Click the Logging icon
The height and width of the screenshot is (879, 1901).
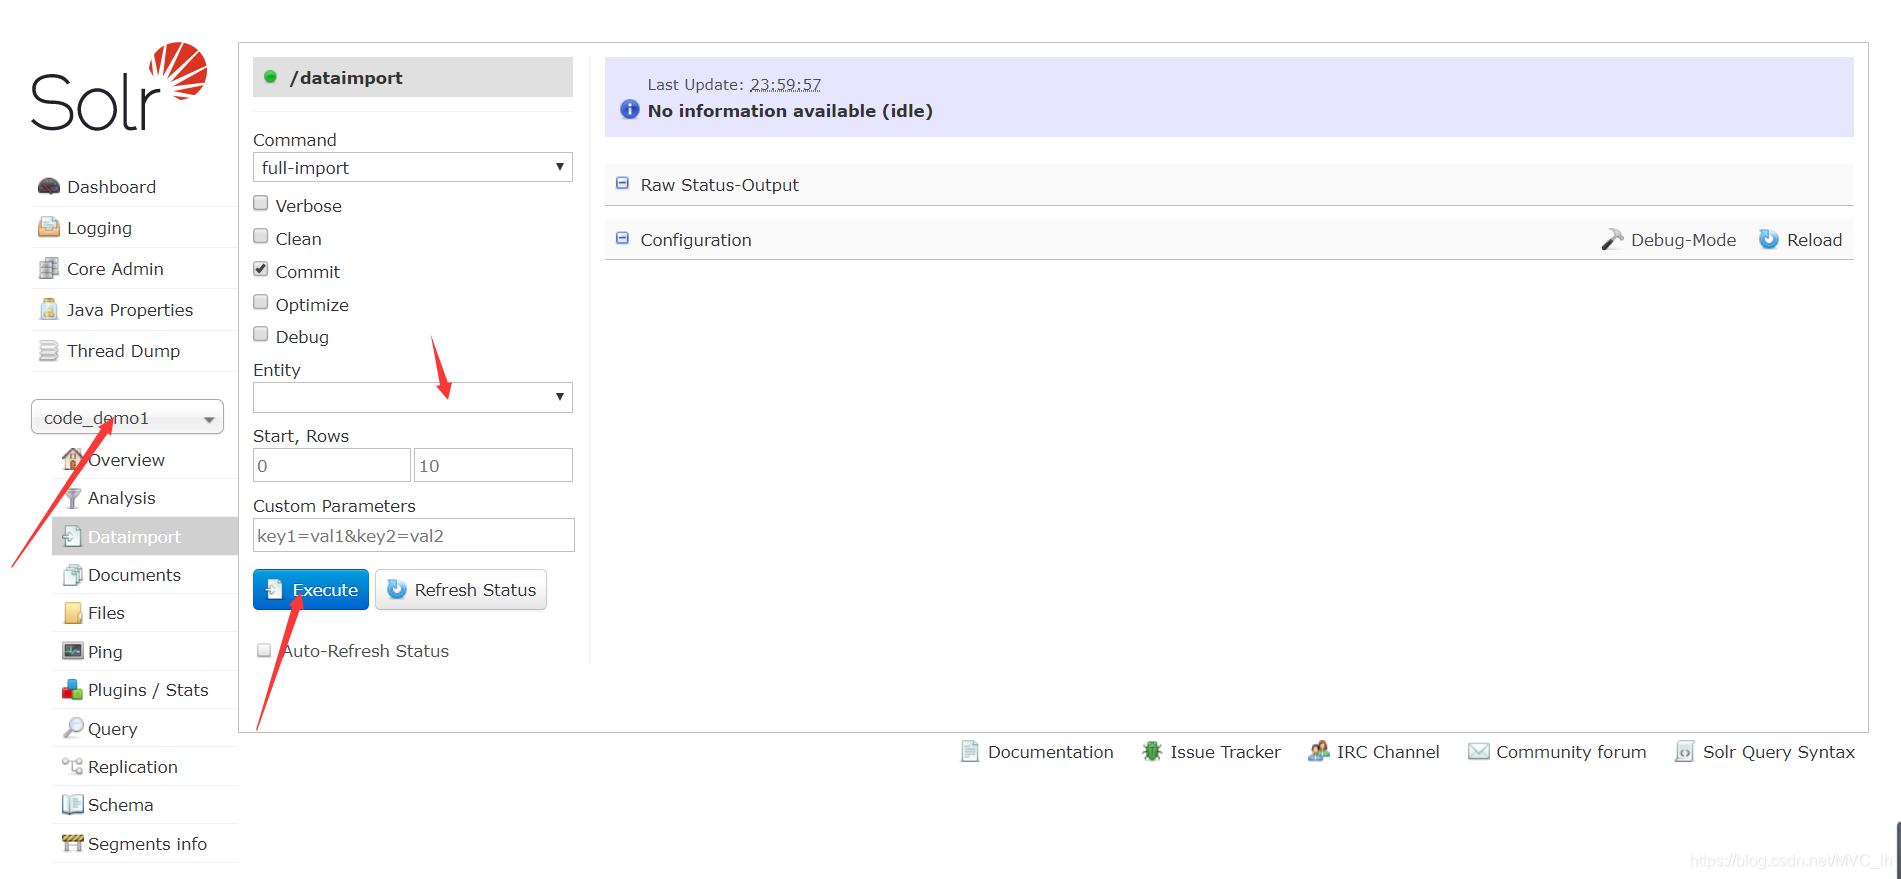pyautogui.click(x=48, y=227)
